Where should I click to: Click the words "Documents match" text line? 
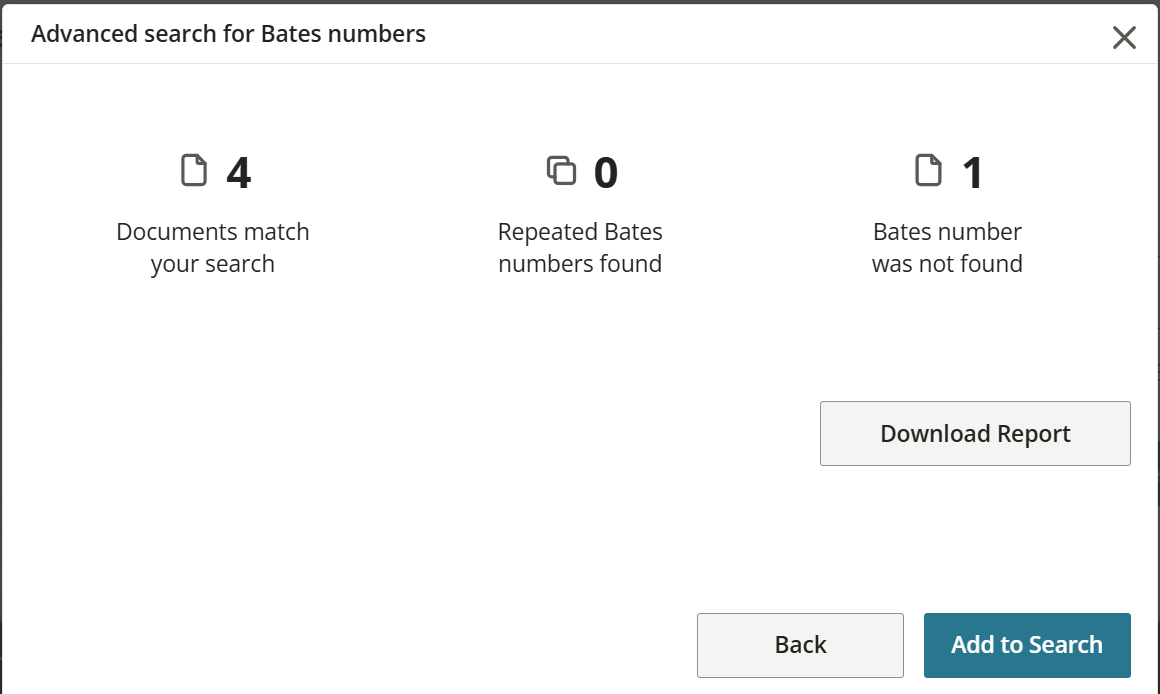(x=212, y=232)
